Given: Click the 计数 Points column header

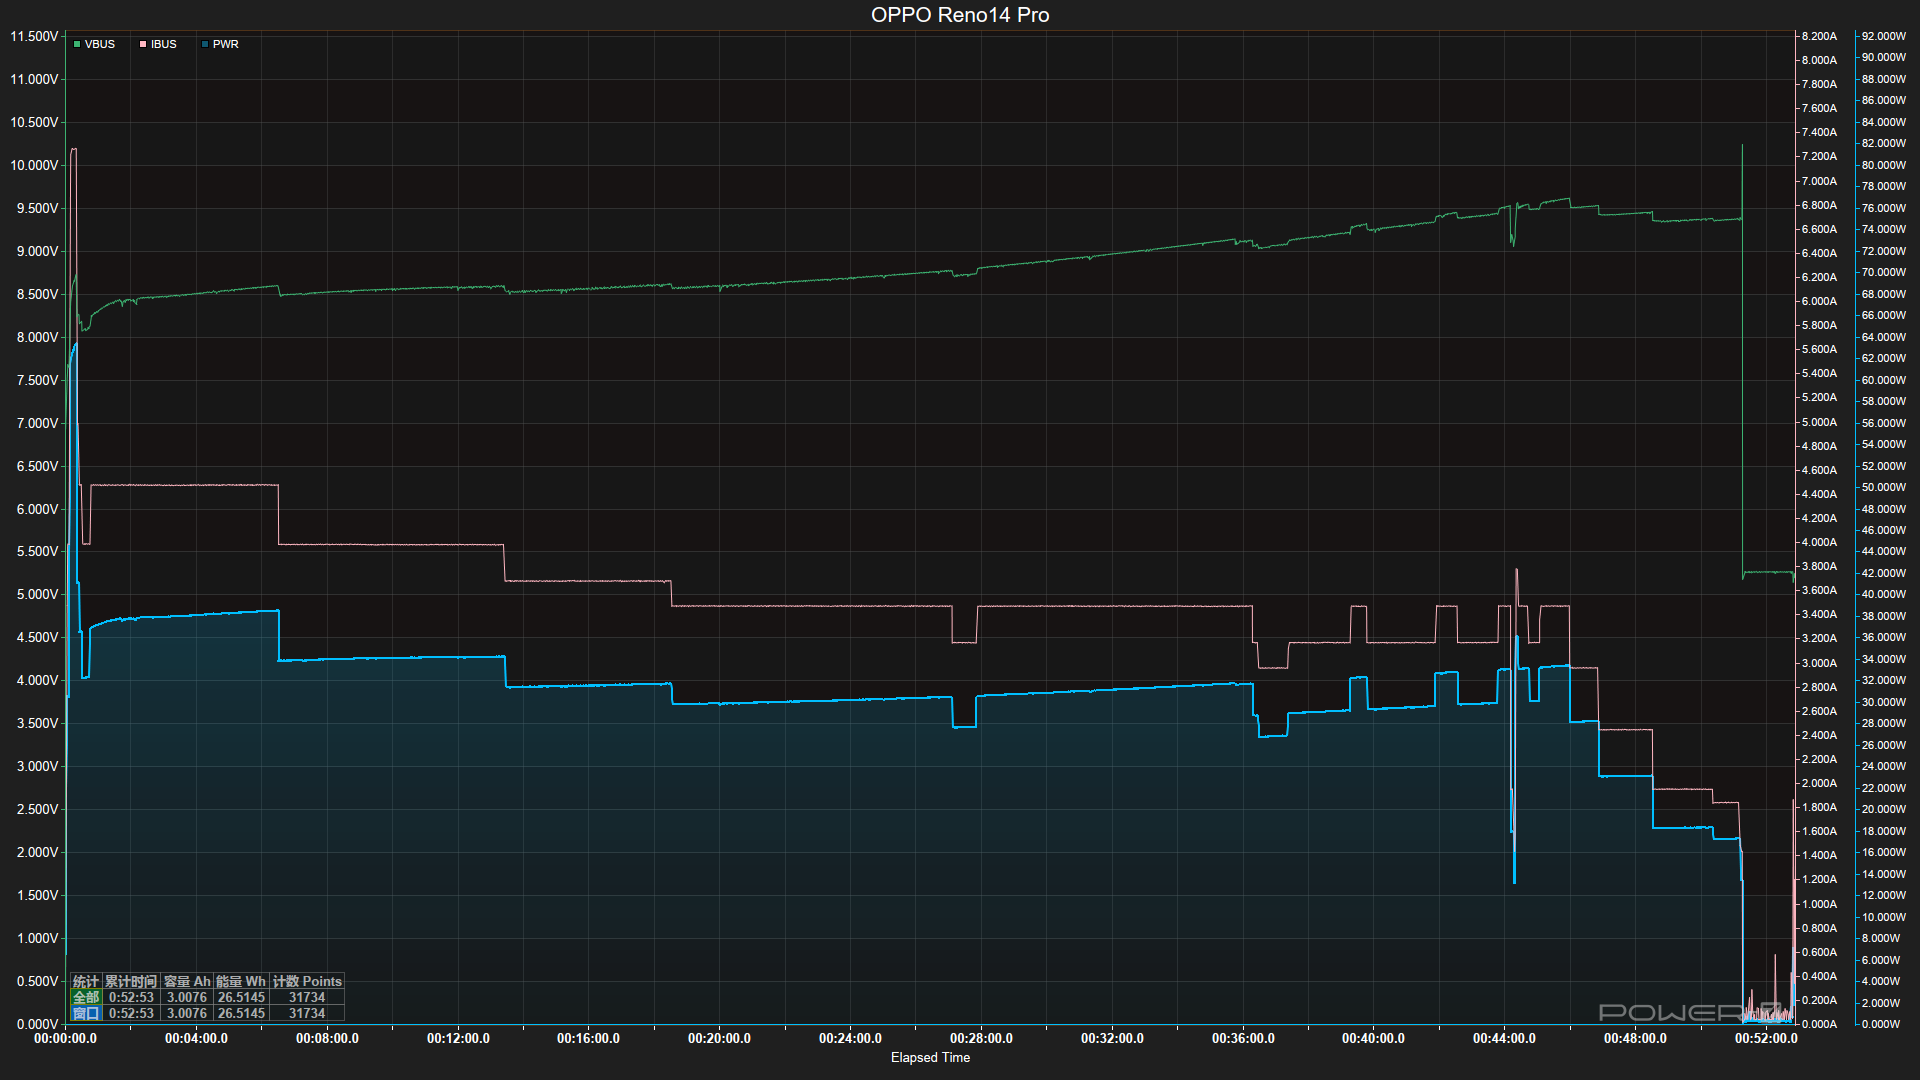Looking at the screenshot, I should tap(307, 981).
